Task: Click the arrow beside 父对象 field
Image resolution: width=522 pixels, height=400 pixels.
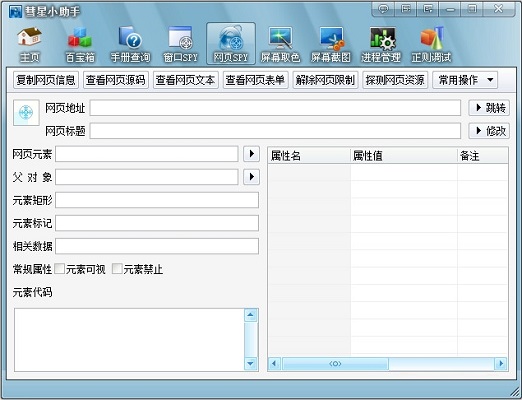Action: coord(251,177)
